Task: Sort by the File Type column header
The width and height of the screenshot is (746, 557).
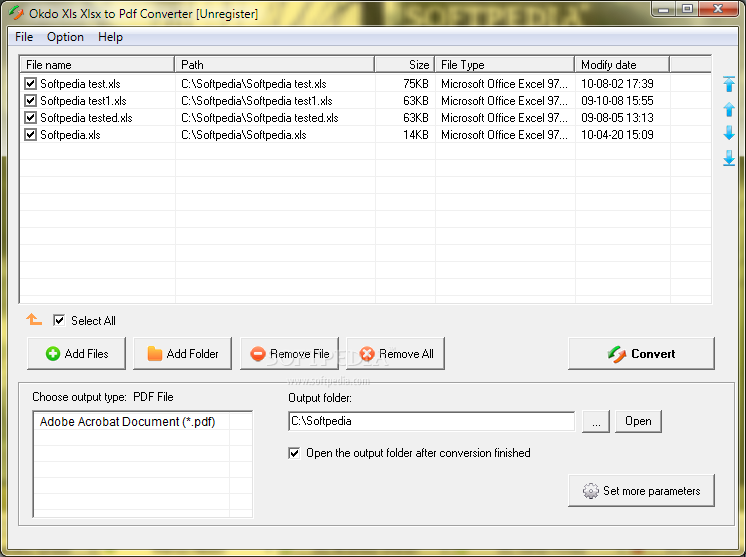Action: click(505, 65)
